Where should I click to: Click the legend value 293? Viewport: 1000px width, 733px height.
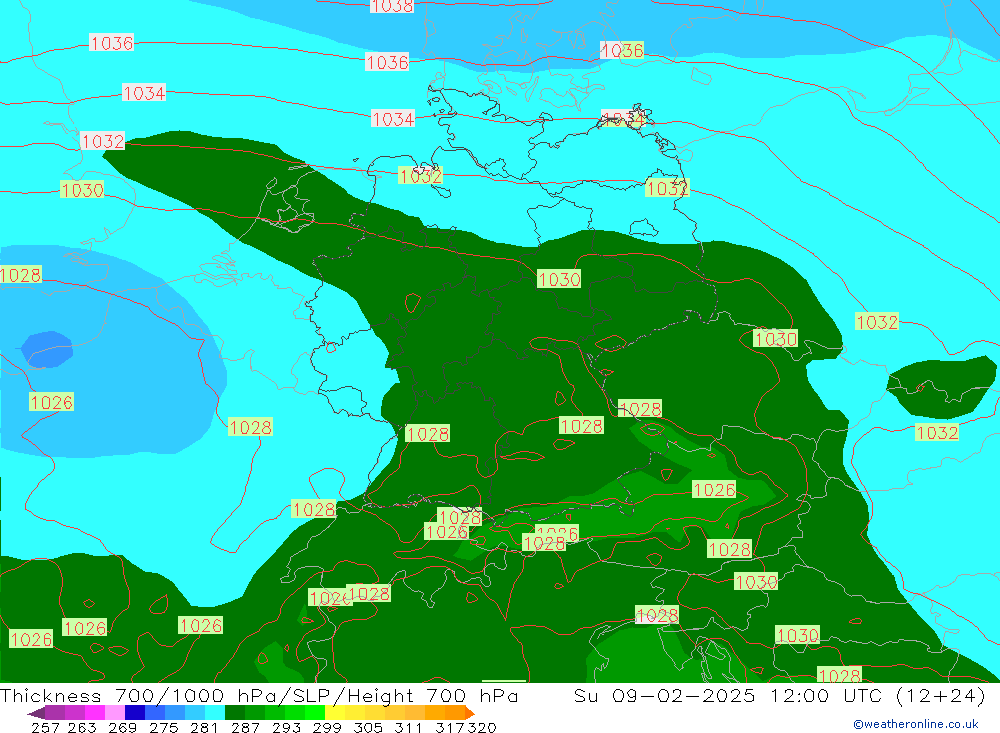(286, 727)
